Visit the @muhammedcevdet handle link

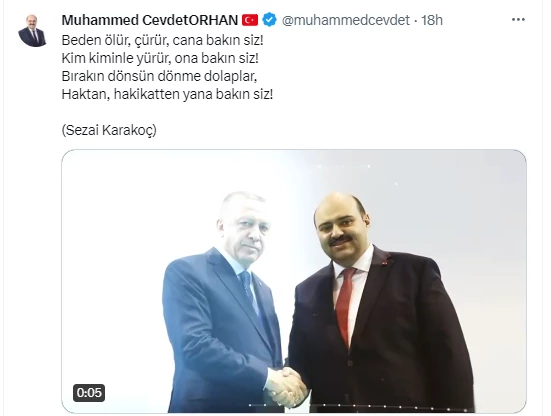(x=346, y=20)
